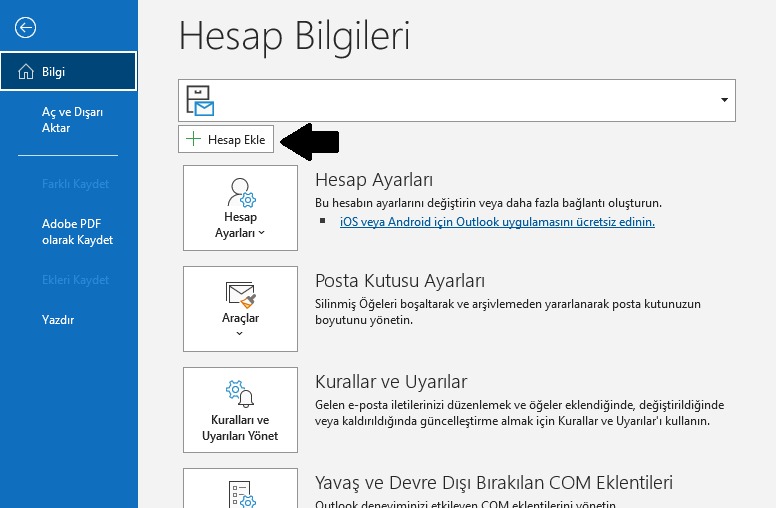Click the 'Bu hesabın ayarlarını değiştirin' description
Screen dimensions: 776x508
pos(488,203)
